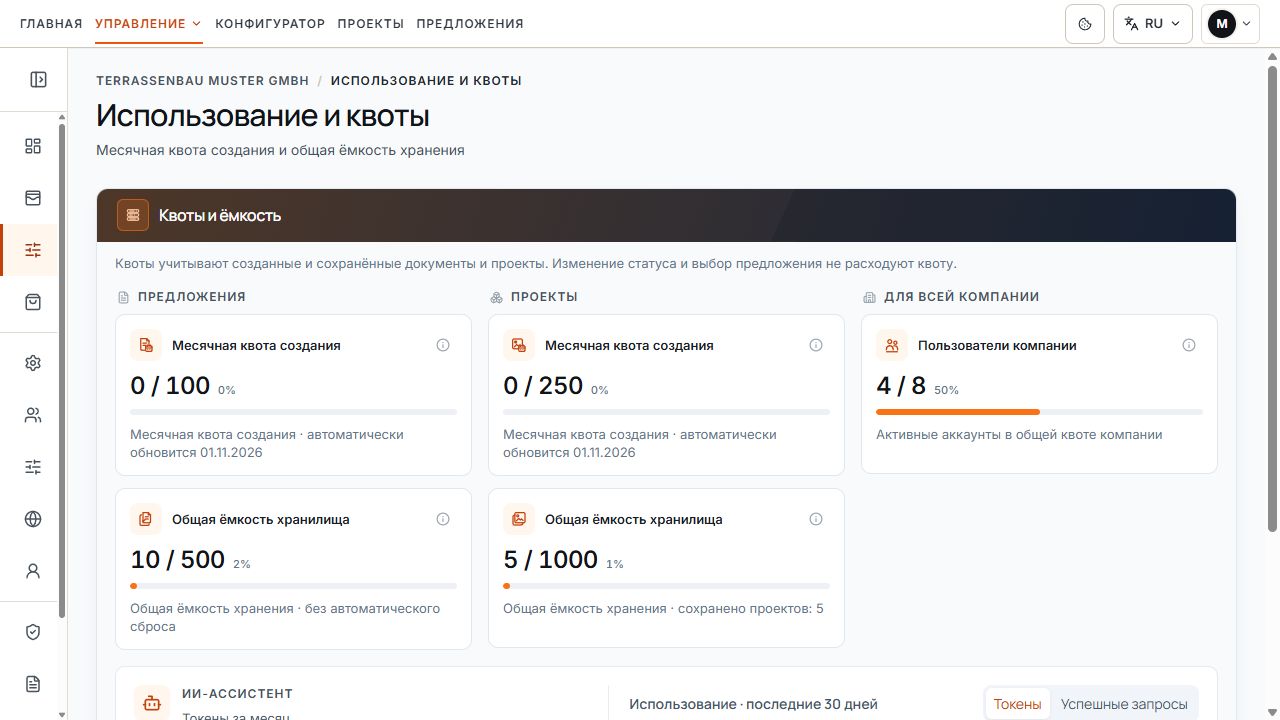1280x720 pixels.
Task: Switch to the Токены tab
Action: tap(1018, 704)
